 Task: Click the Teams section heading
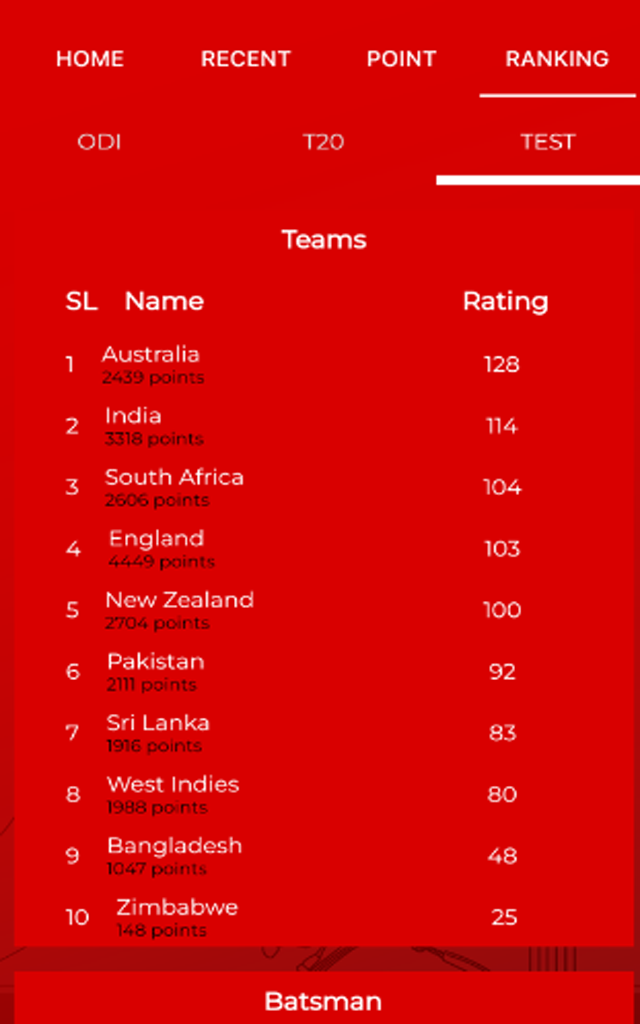[x=323, y=240]
